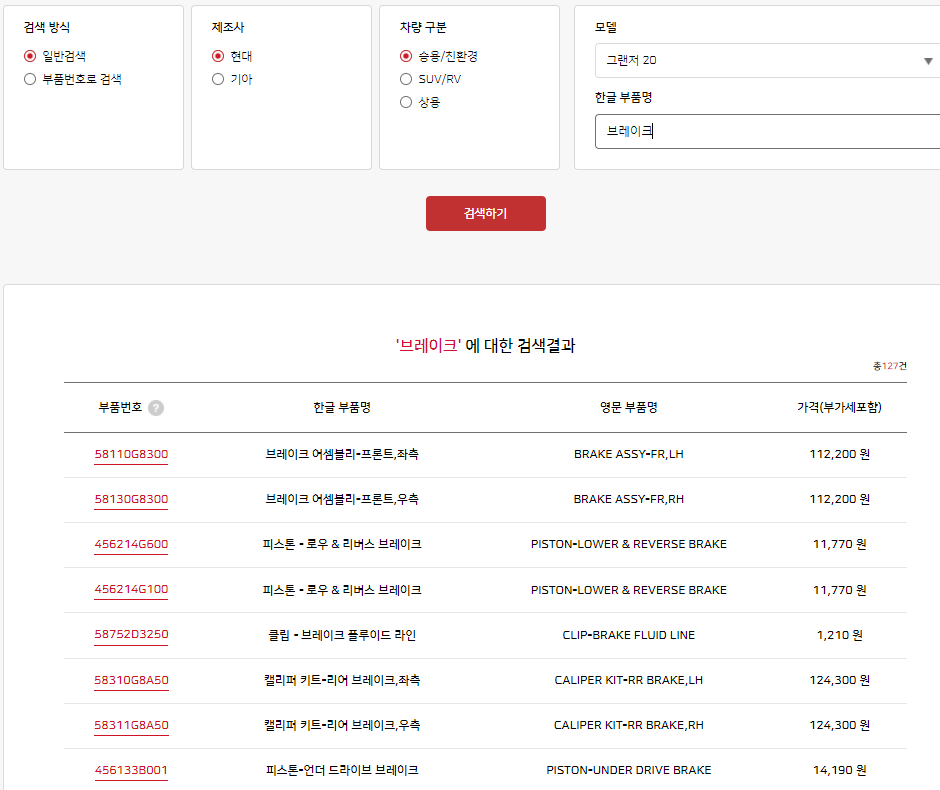Click part number 456214G600
Image resolution: width=940 pixels, height=790 pixels.
pyautogui.click(x=131, y=544)
